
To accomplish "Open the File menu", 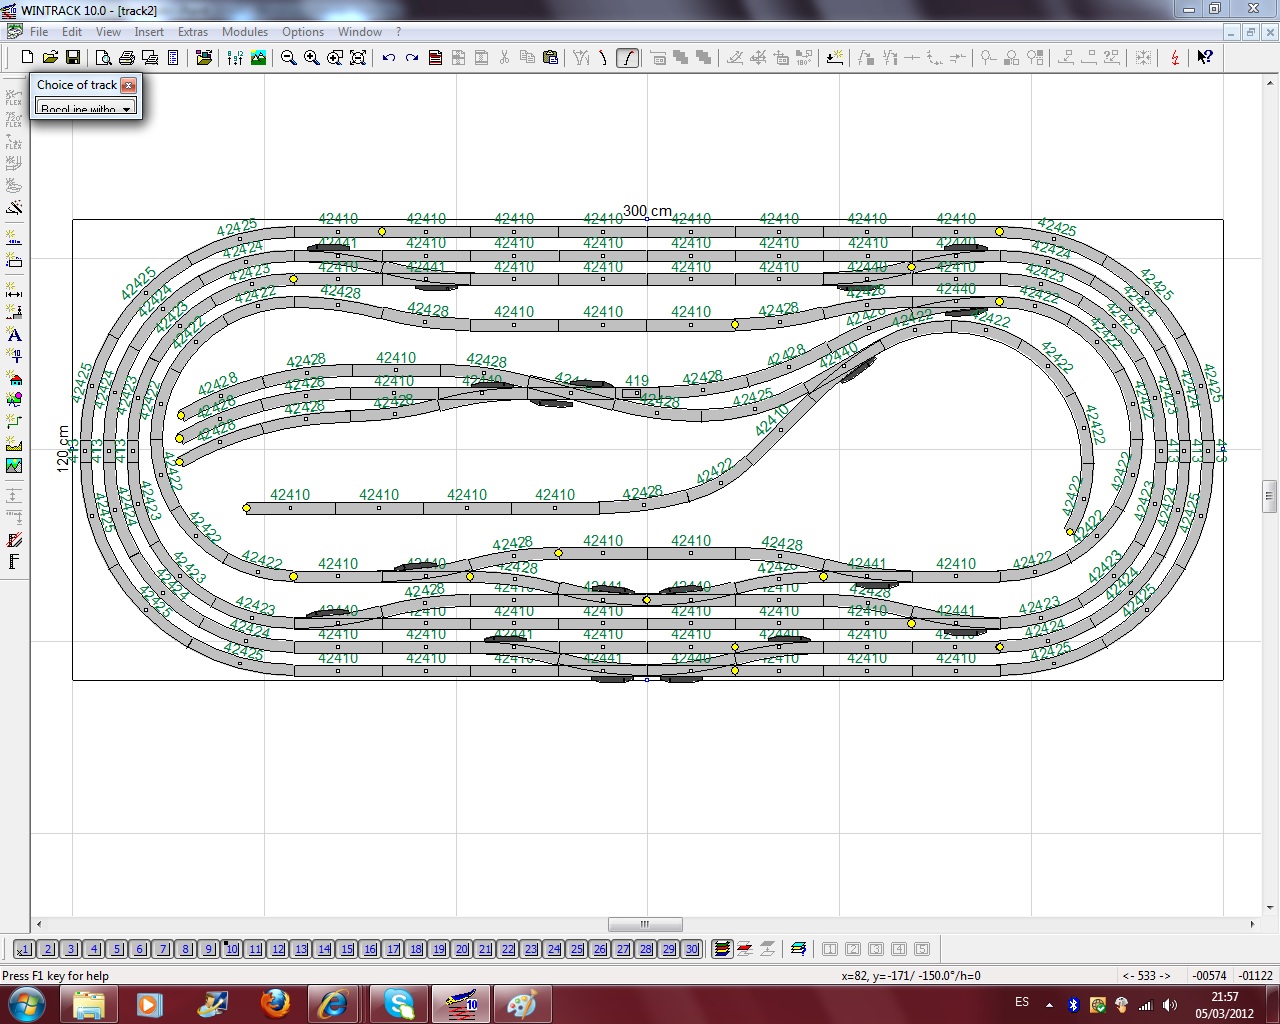I will click(39, 32).
